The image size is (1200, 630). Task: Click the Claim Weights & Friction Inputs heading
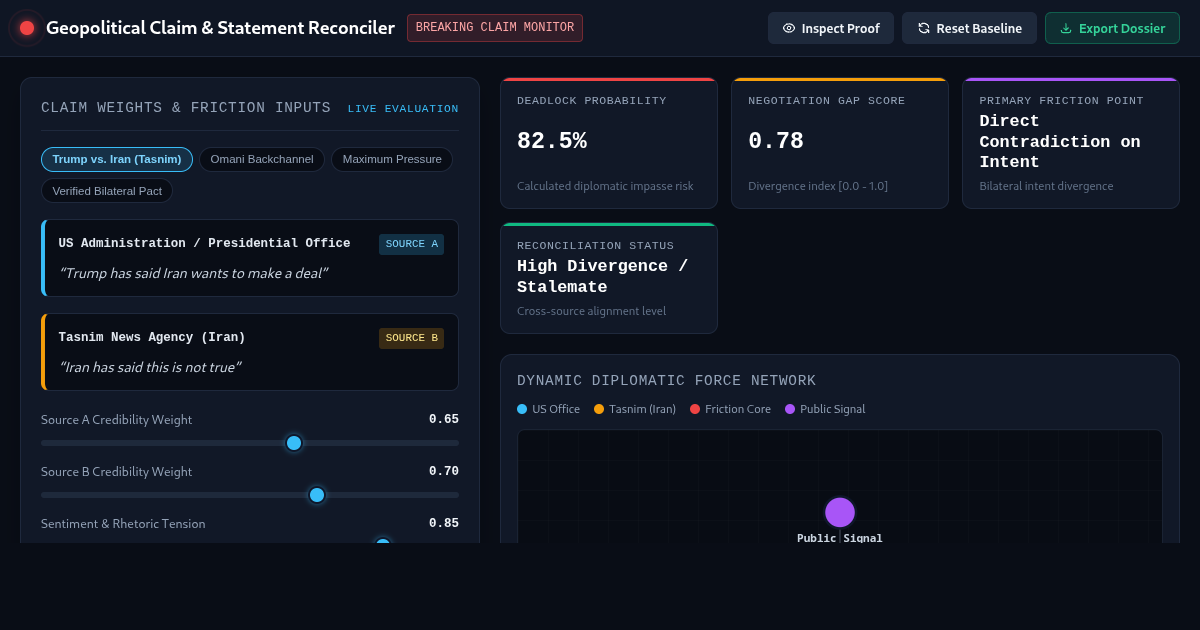(186, 108)
